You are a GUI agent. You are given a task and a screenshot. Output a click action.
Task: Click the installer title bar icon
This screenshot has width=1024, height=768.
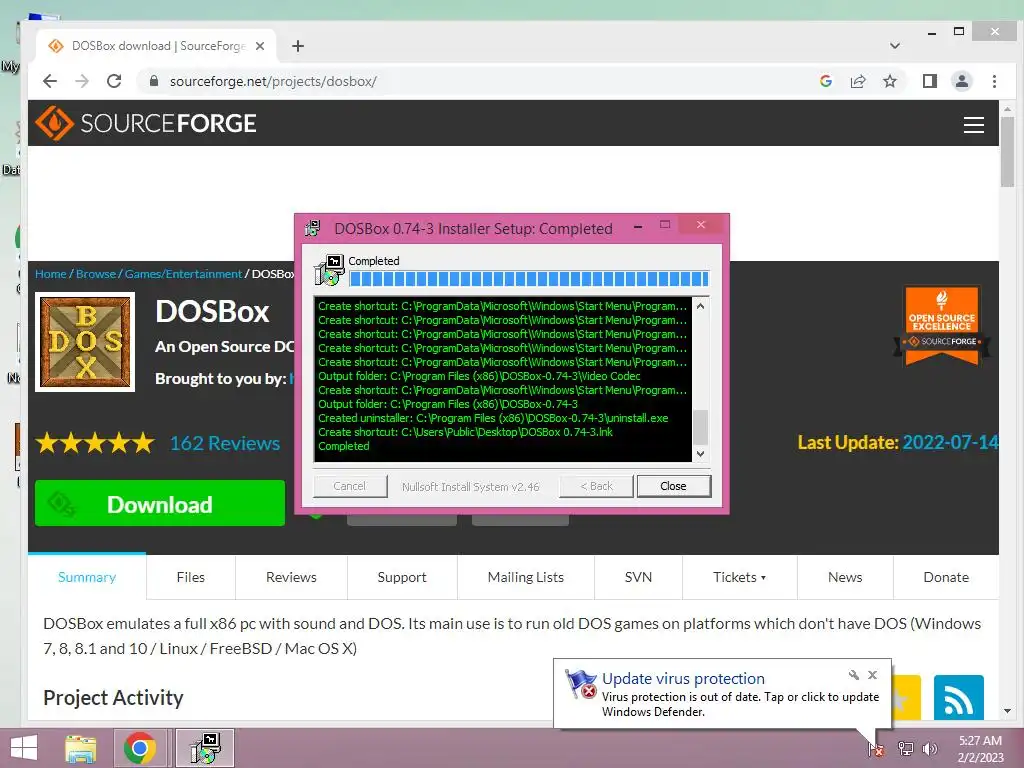pos(313,228)
